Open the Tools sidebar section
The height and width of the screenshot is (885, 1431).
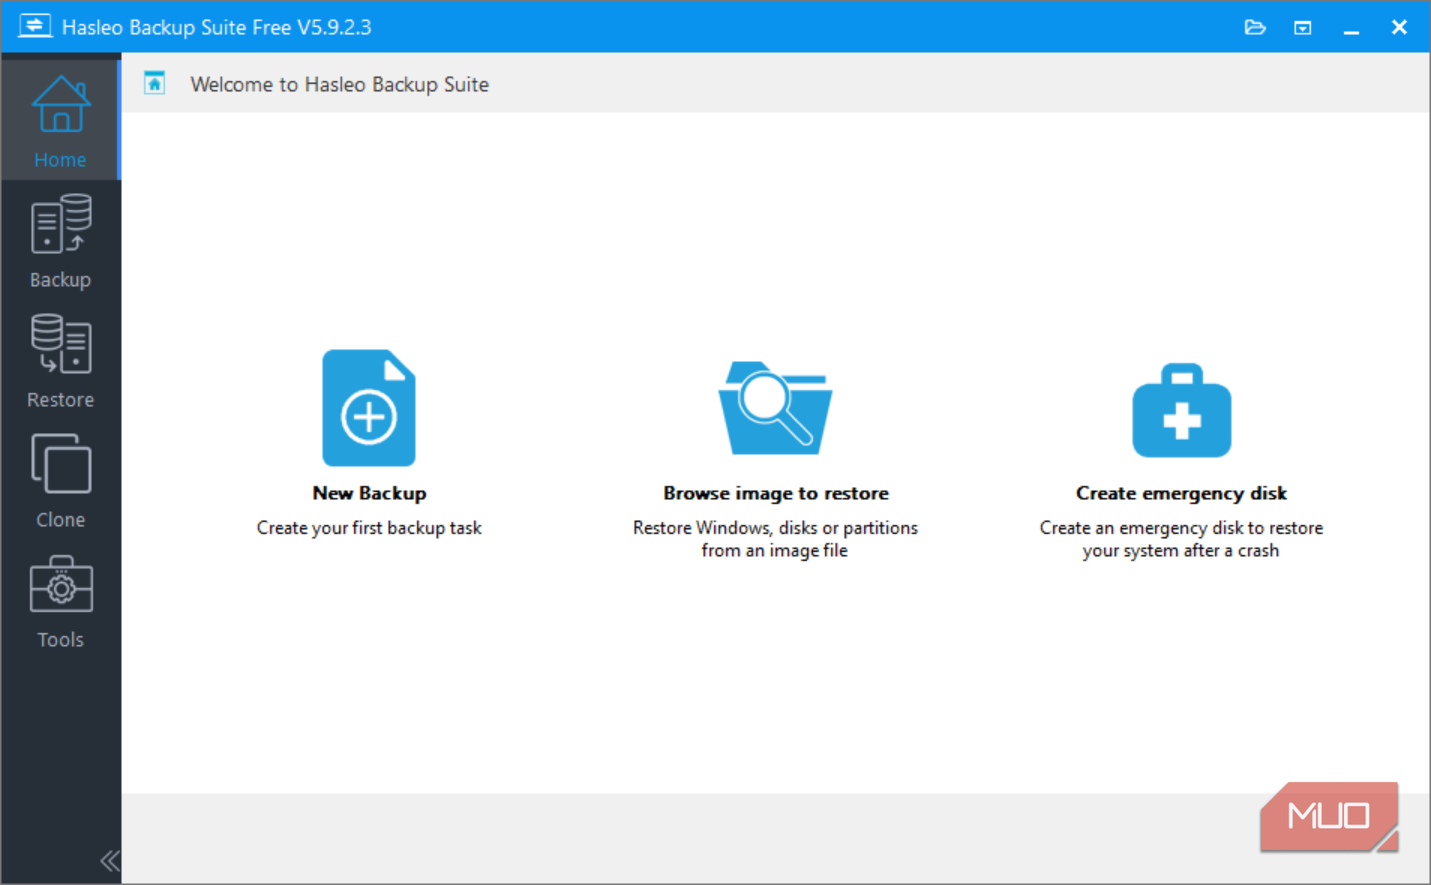tap(60, 601)
